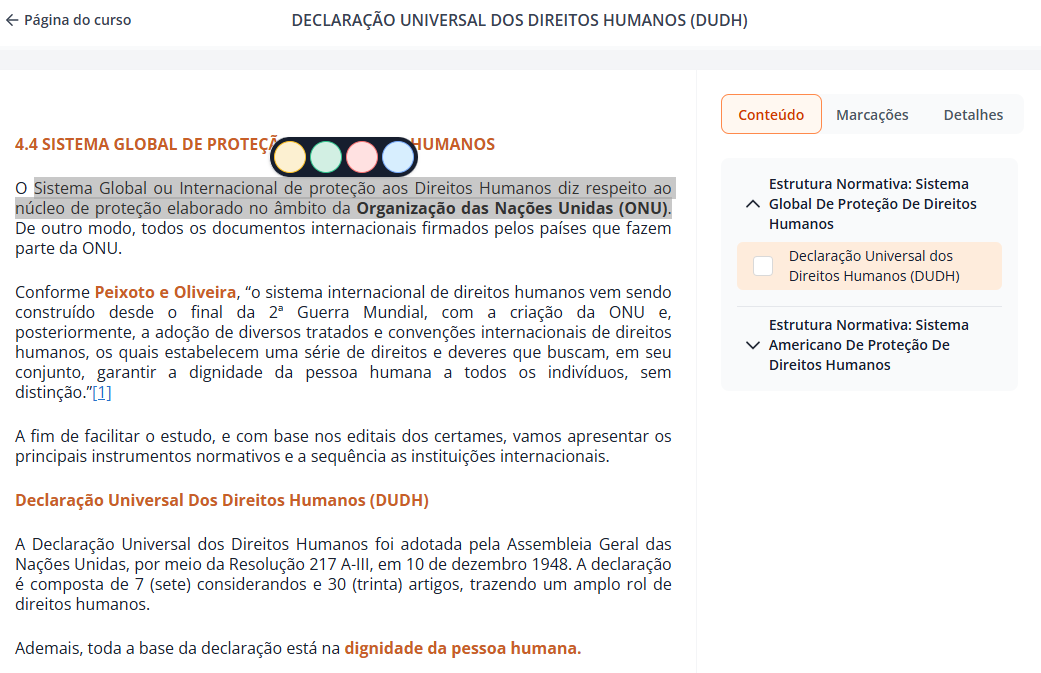Choose the green highlight color circle
The height and width of the screenshot is (673, 1041).
tap(326, 157)
